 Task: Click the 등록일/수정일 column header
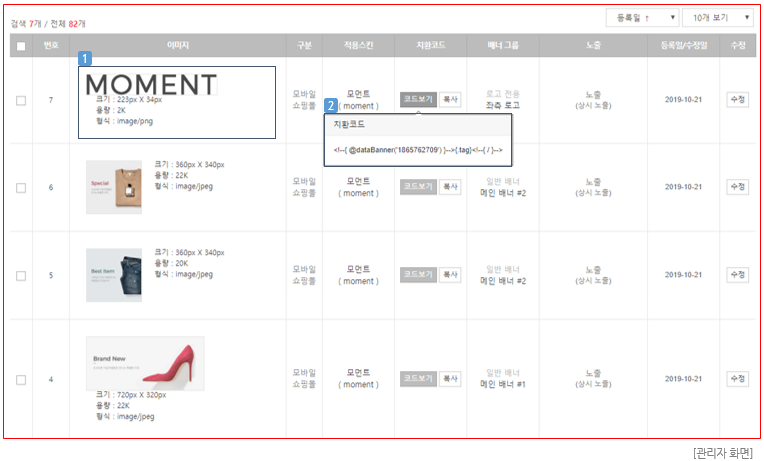[x=683, y=46]
